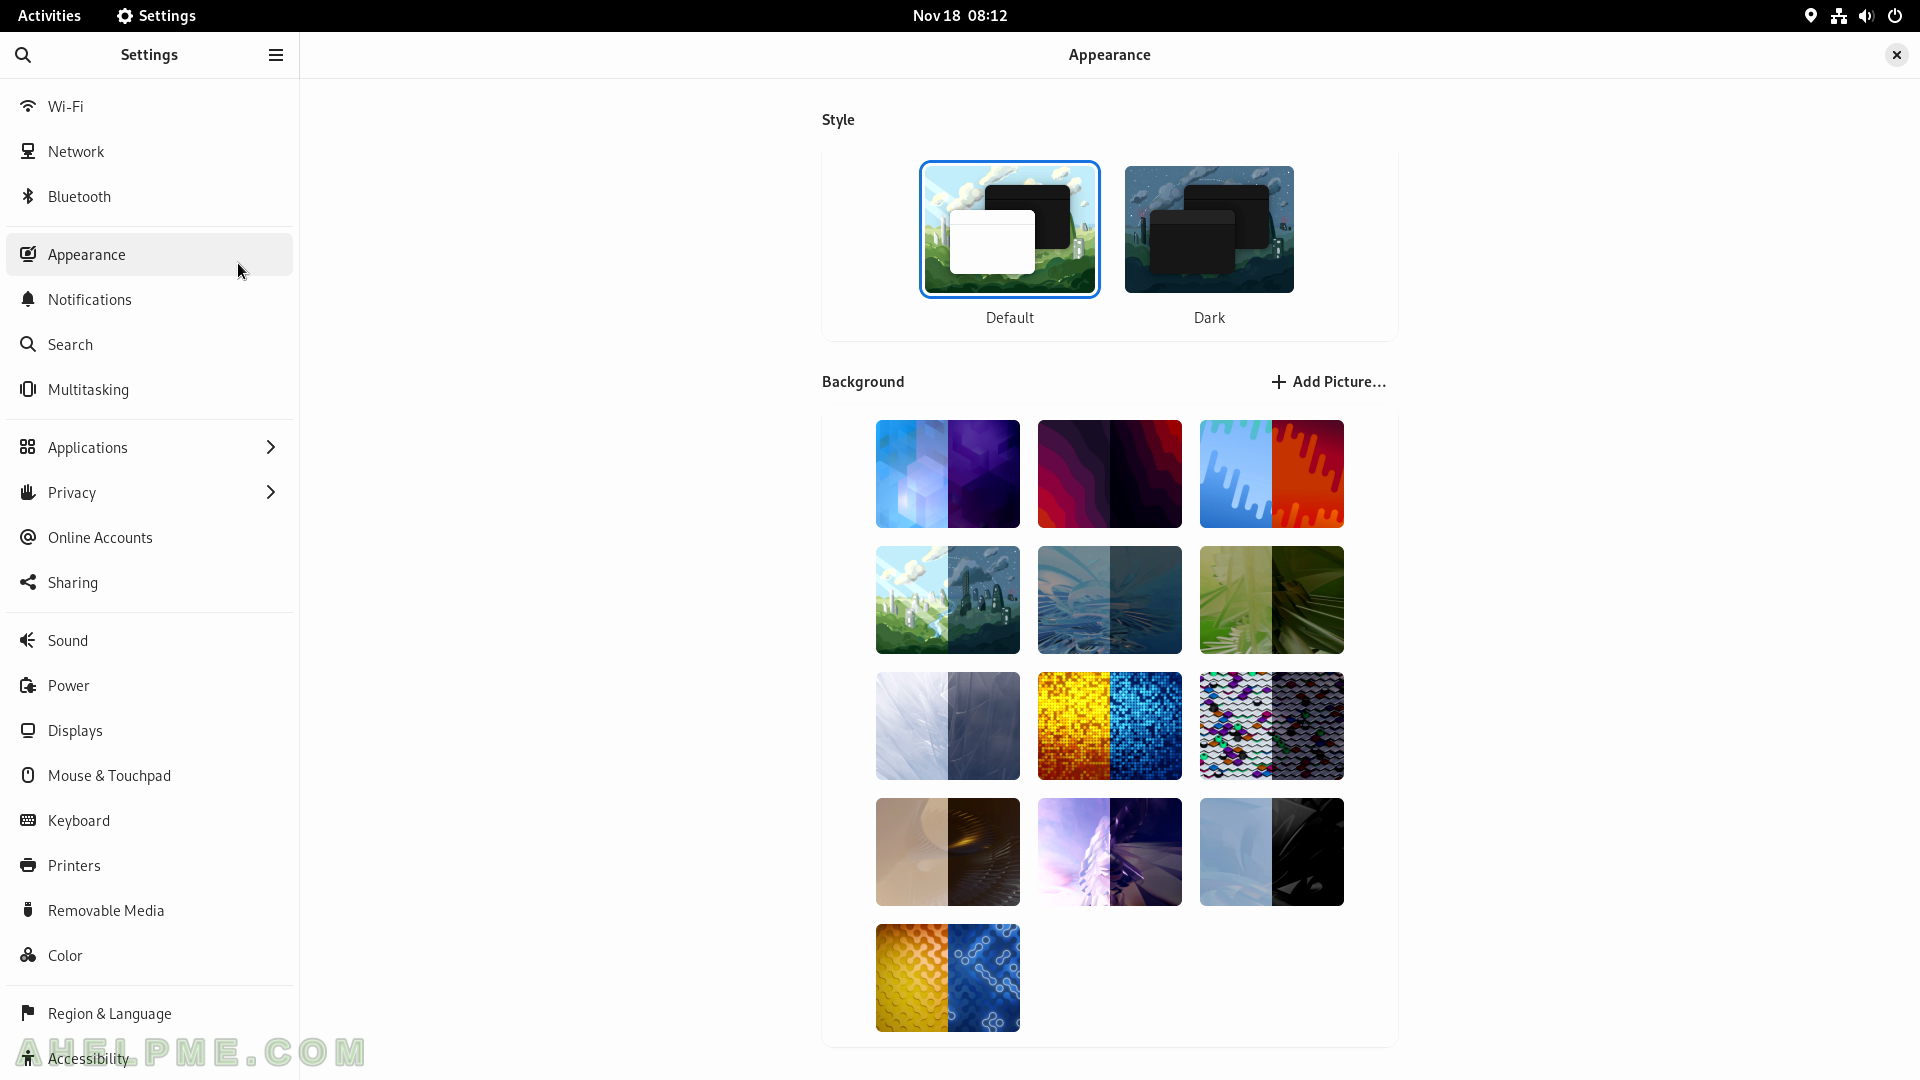Select the Default light style
Viewport: 1920px width, 1080px height.
pos(1010,229)
